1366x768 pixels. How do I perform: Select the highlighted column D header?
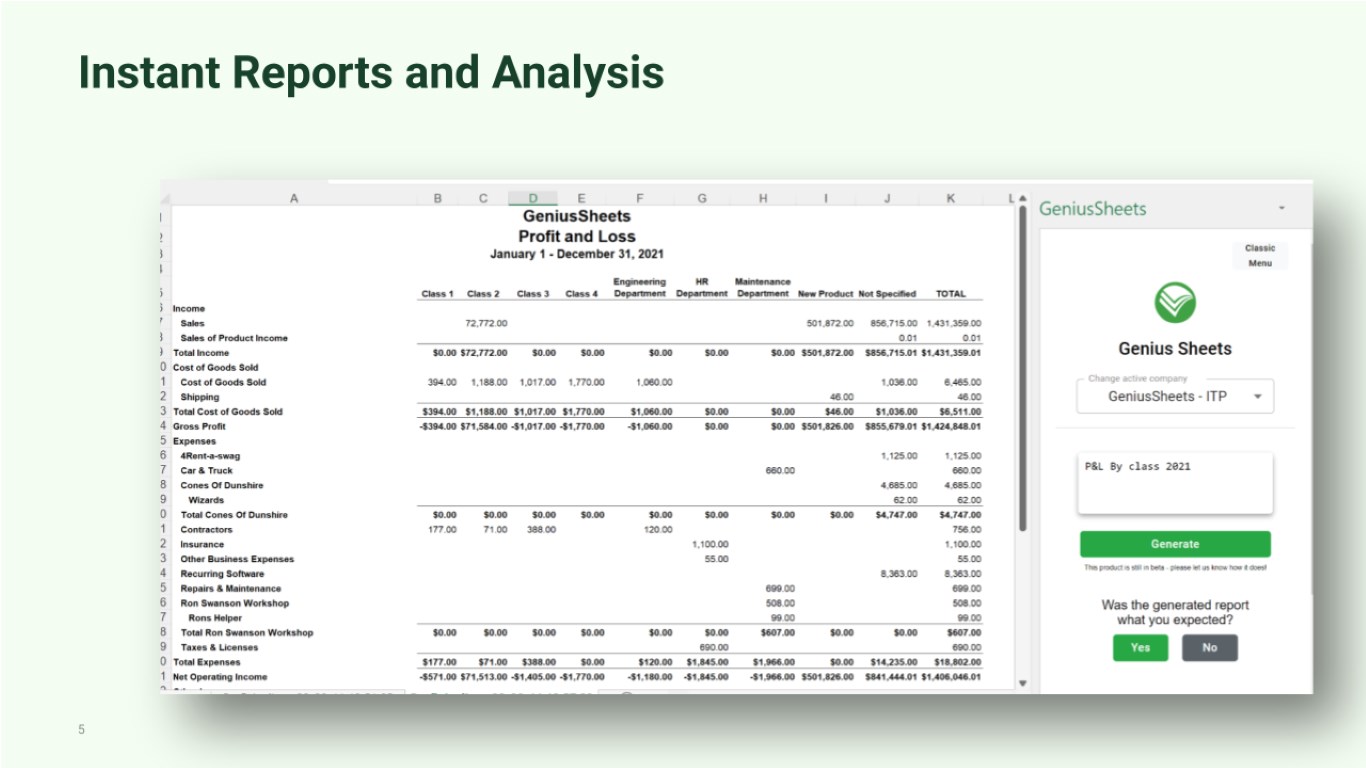[x=533, y=199]
